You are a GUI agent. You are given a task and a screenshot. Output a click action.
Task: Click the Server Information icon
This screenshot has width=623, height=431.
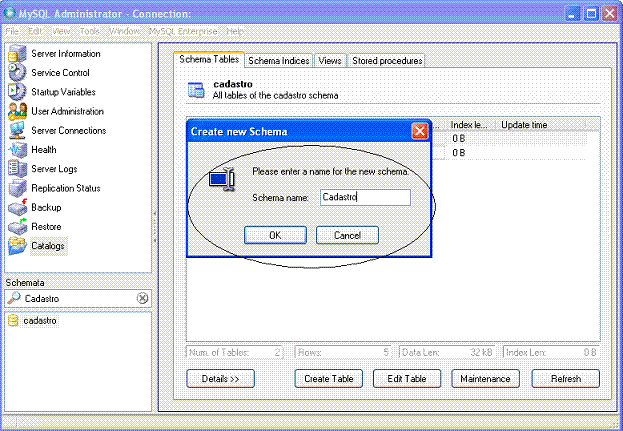coord(17,54)
